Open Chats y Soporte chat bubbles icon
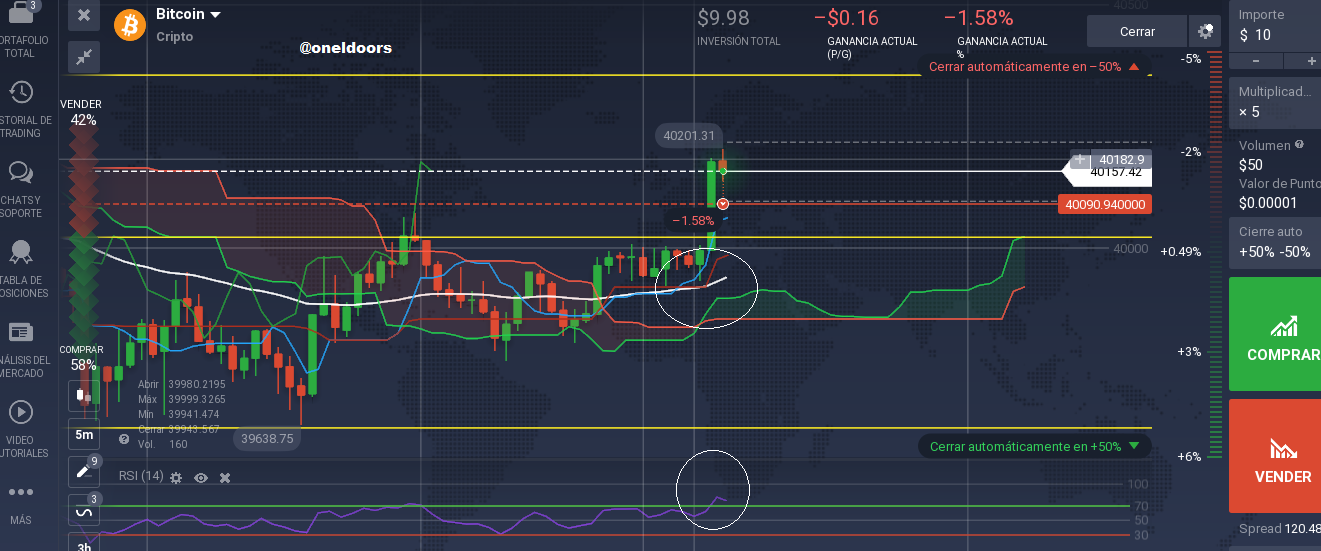 click(x=20, y=173)
